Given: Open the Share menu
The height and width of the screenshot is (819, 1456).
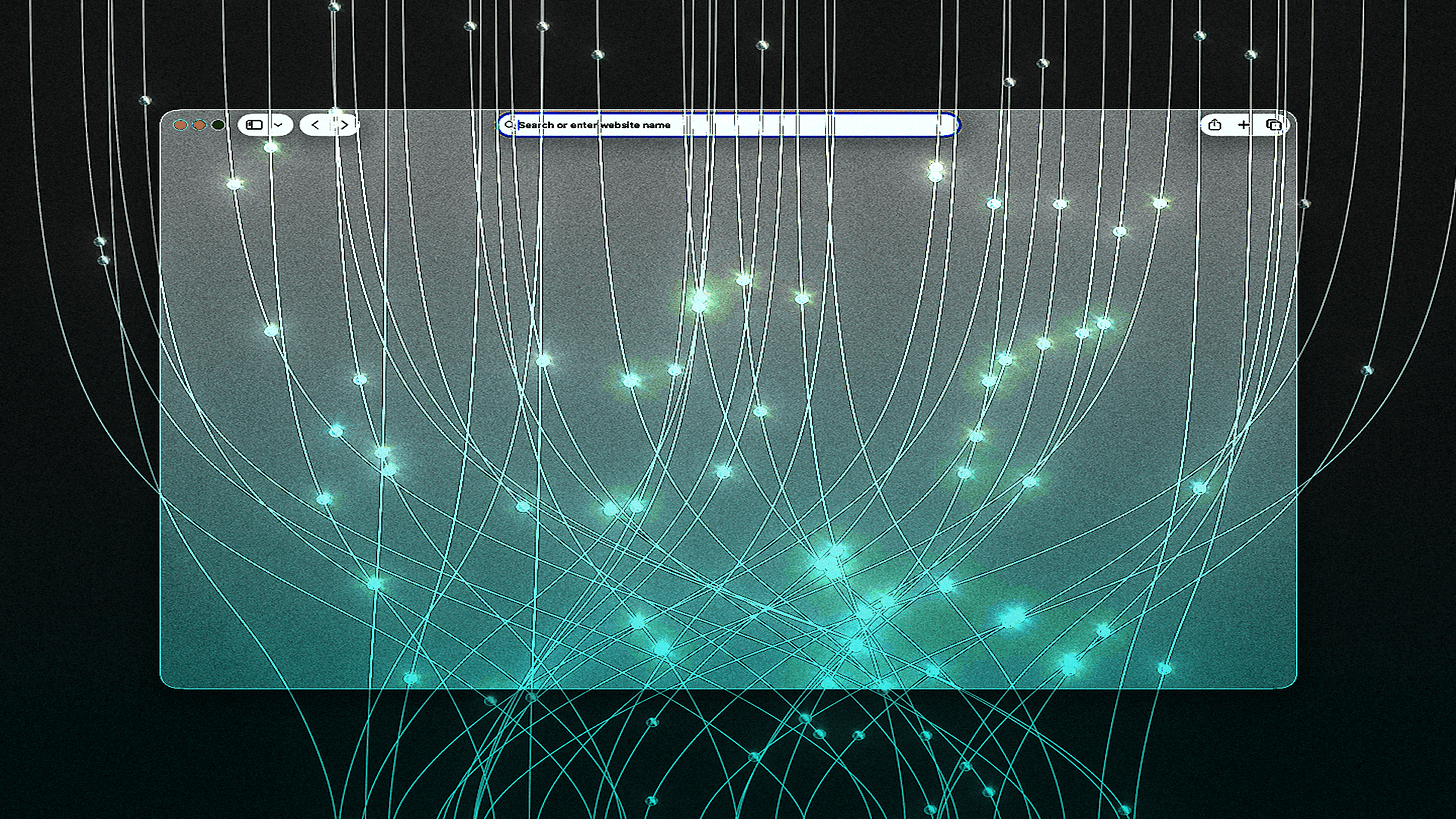Looking at the screenshot, I should point(1215,125).
